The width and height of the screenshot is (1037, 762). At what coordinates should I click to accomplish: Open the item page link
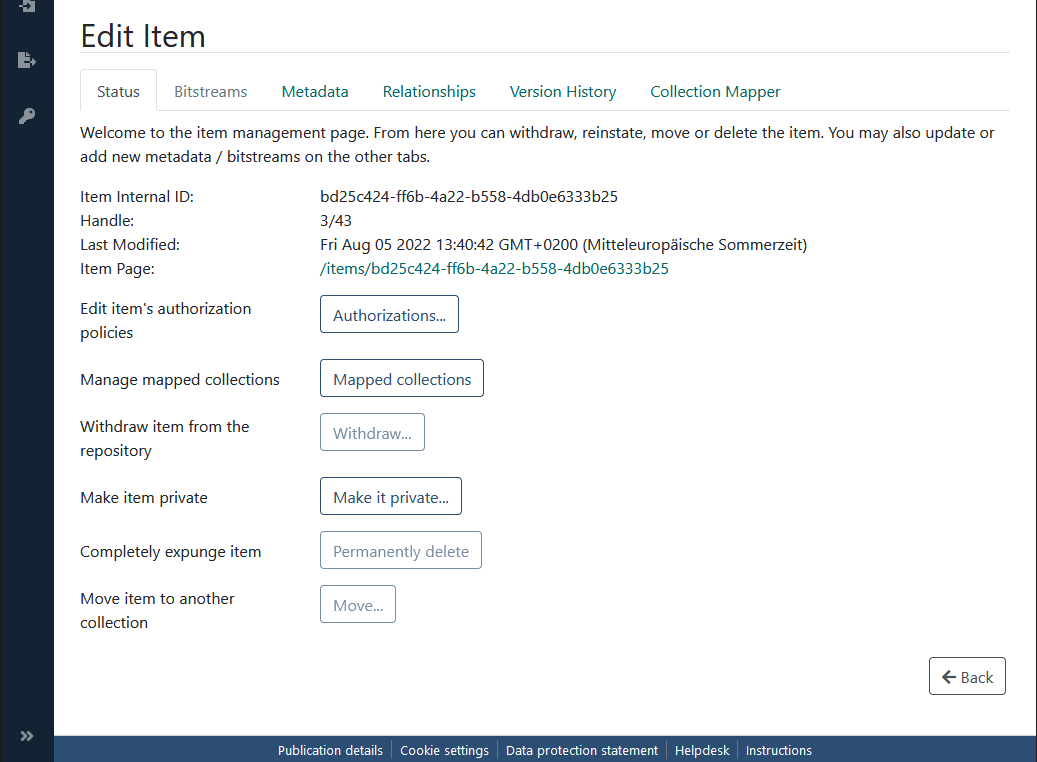[494, 269]
